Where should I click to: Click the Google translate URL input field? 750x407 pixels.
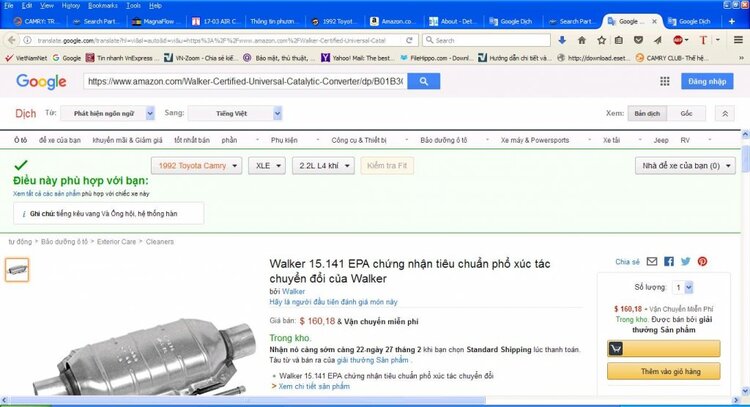point(245,81)
